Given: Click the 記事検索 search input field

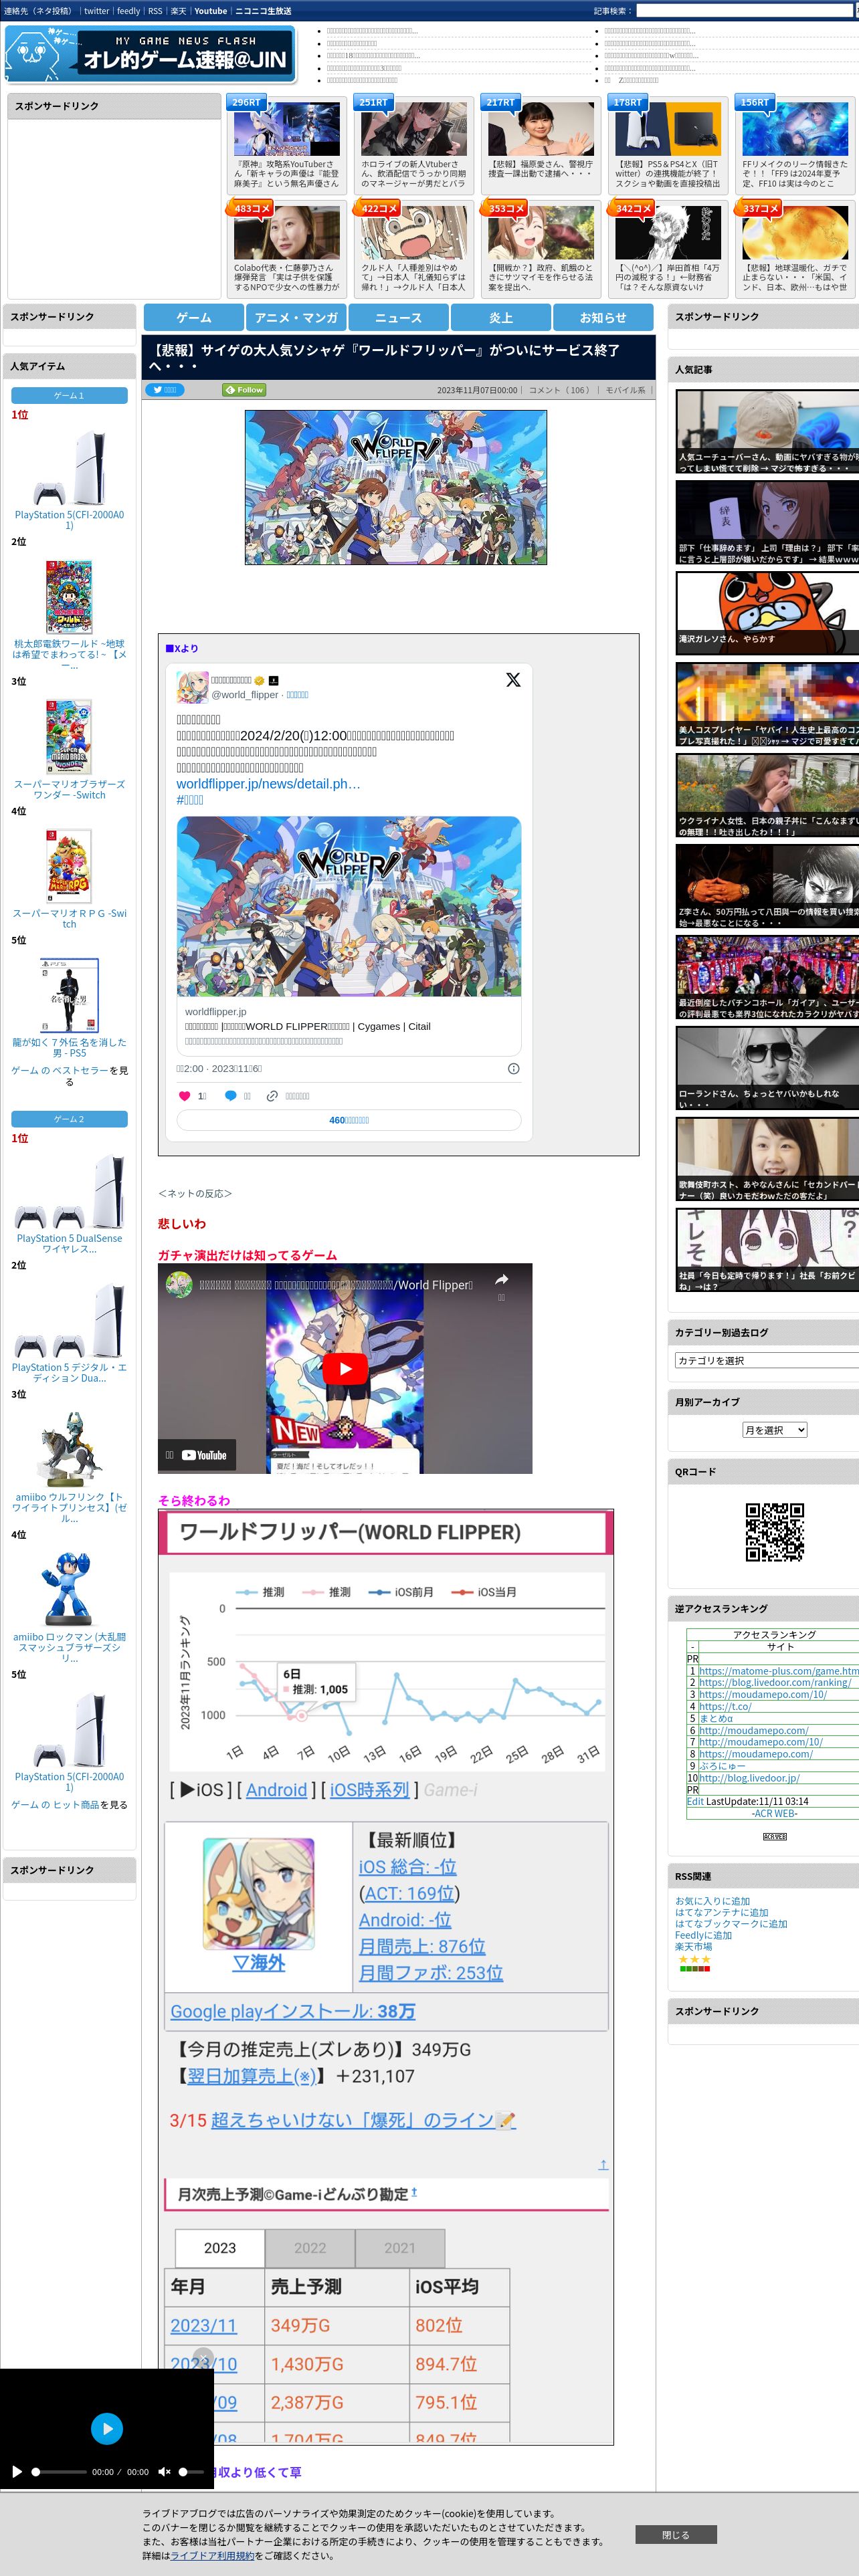Looking at the screenshot, I should (x=746, y=11).
